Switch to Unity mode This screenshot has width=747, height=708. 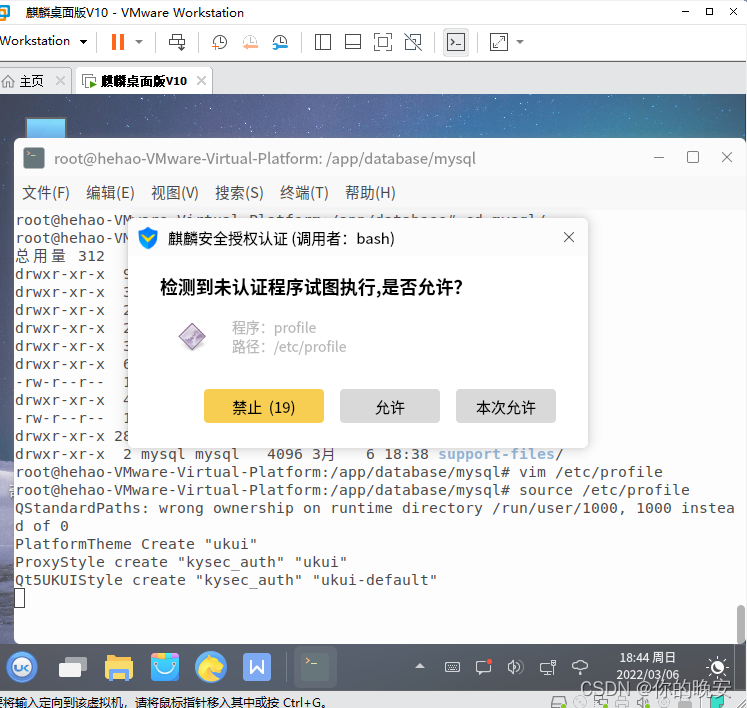pyautogui.click(x=413, y=42)
